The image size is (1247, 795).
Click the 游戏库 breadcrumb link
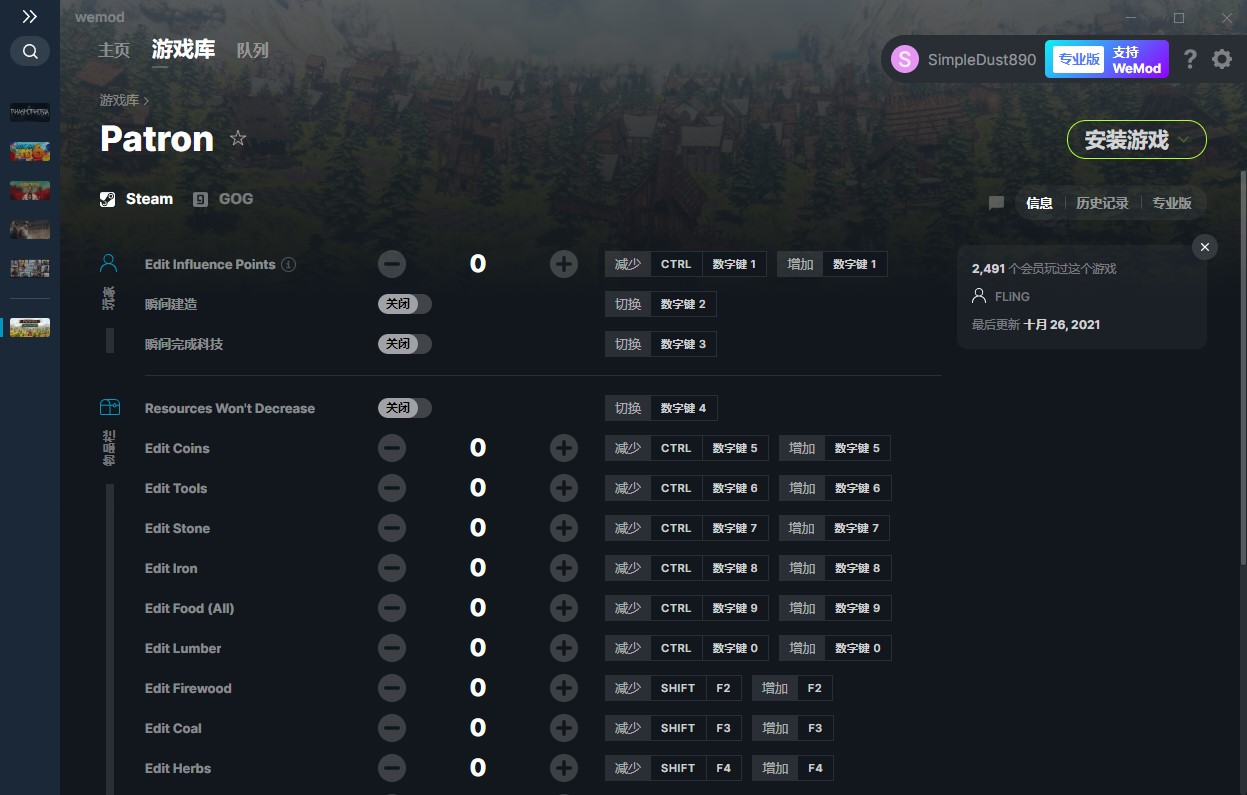click(119, 100)
